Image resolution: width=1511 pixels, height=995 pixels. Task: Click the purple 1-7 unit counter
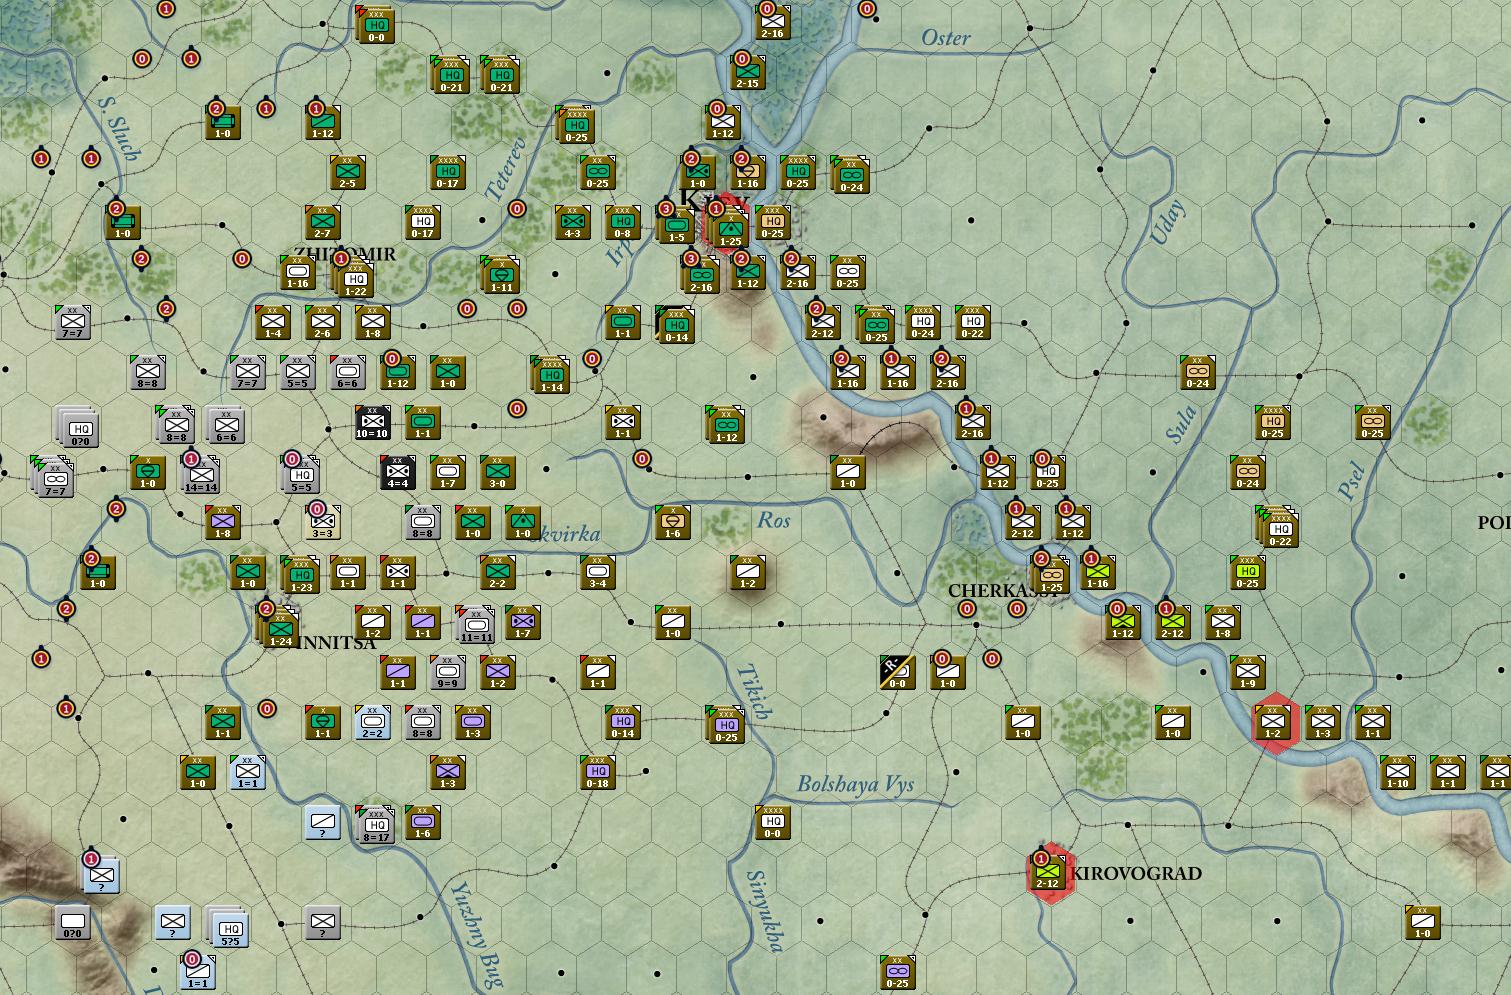point(522,622)
